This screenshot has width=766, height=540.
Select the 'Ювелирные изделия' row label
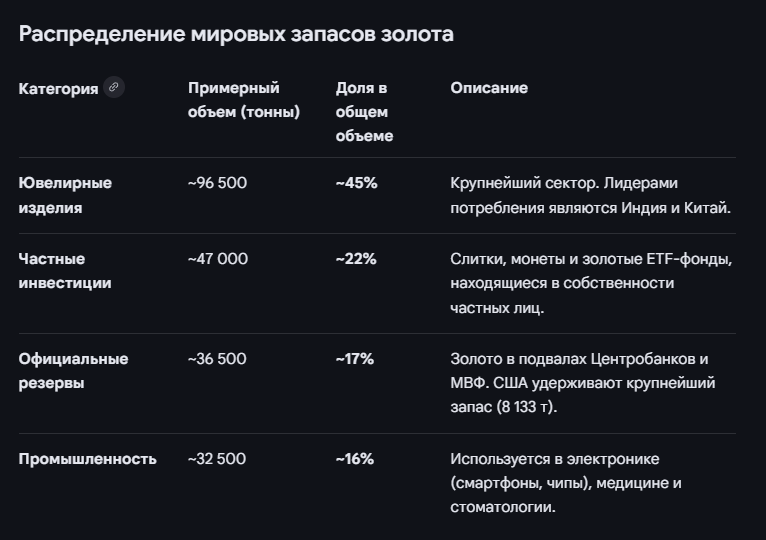coord(65,196)
